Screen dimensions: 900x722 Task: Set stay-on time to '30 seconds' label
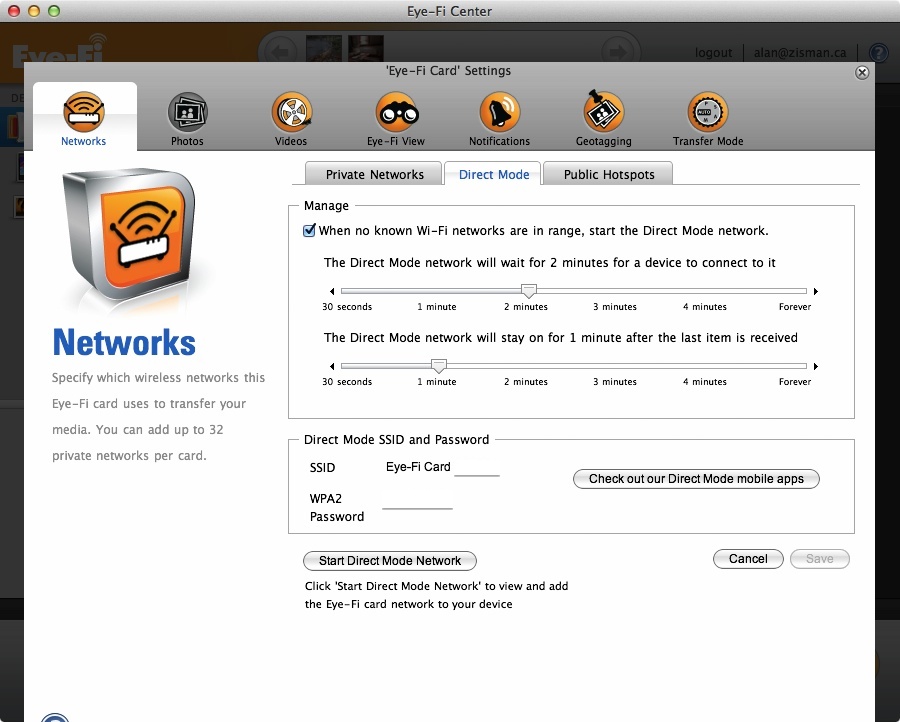(x=347, y=382)
